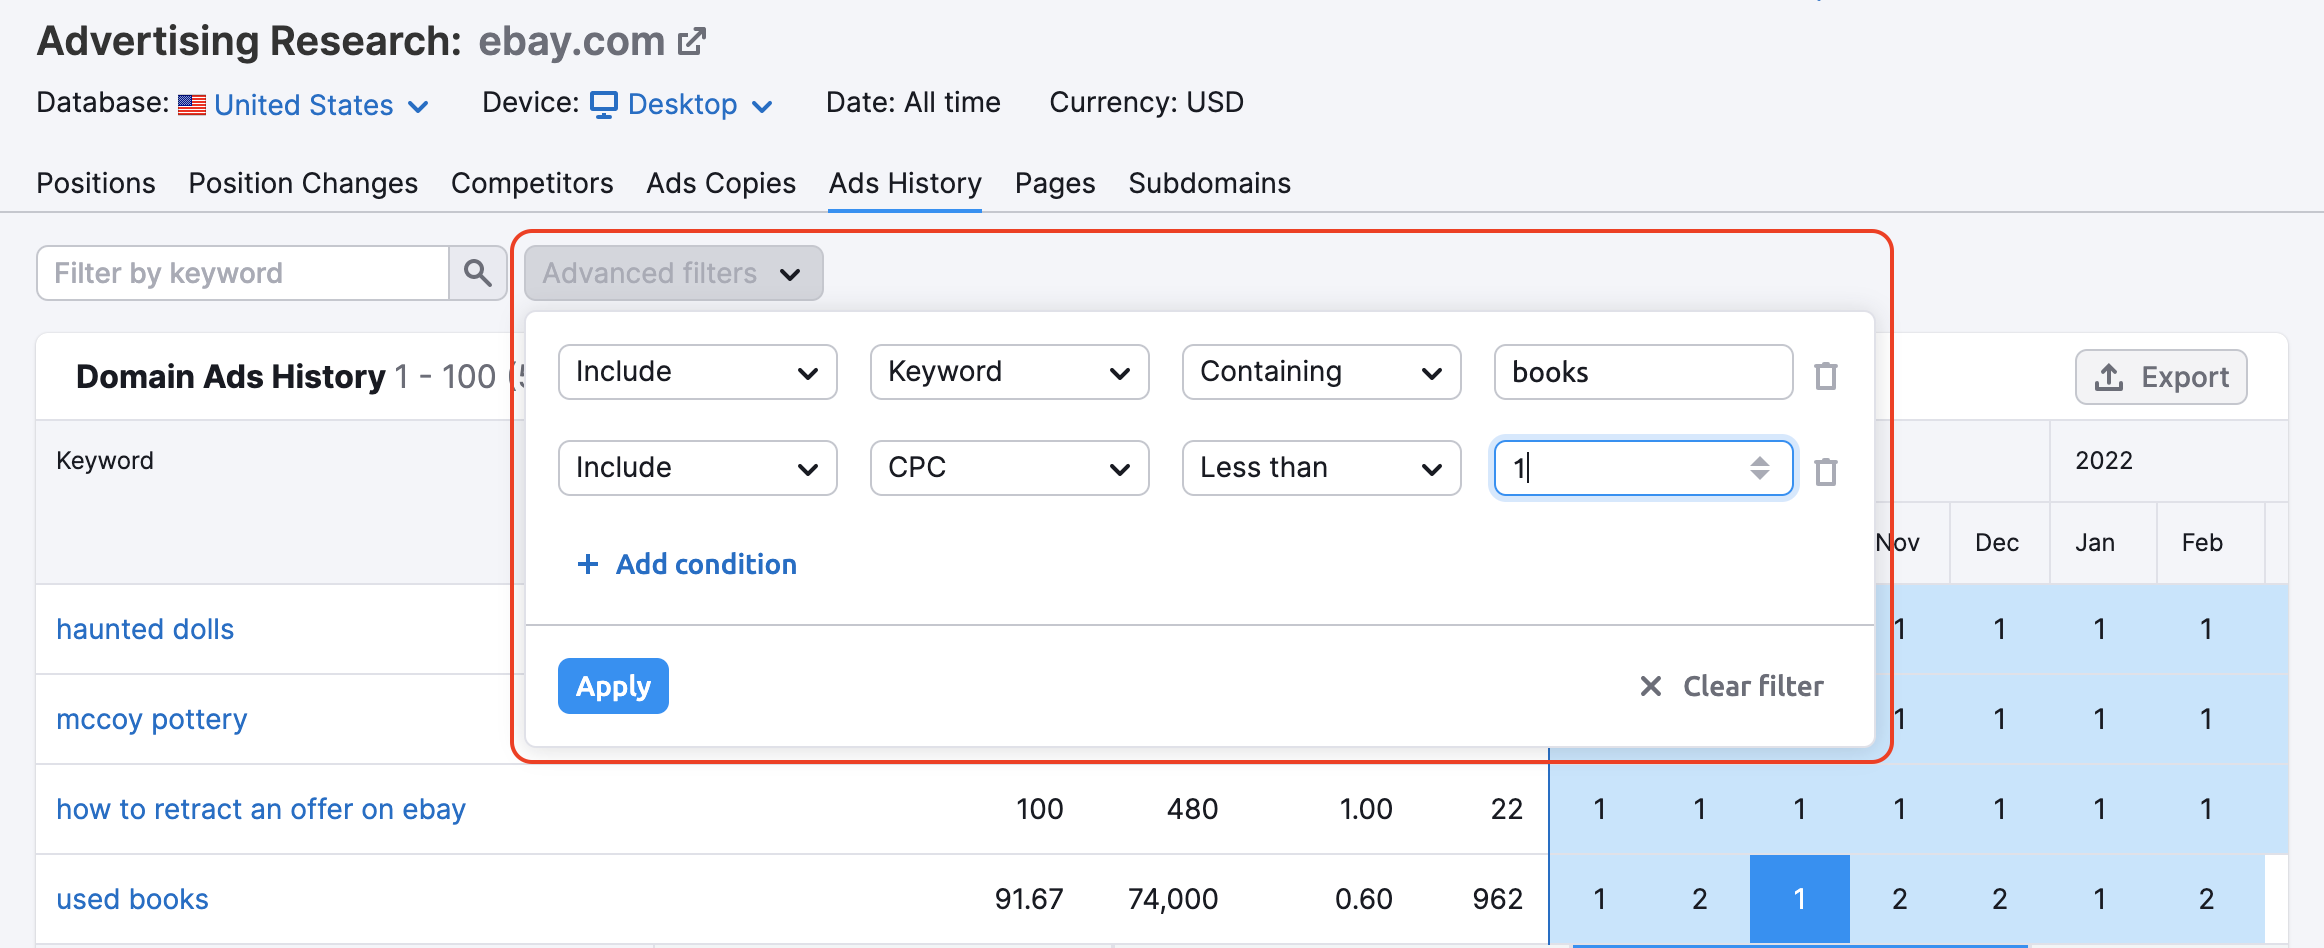Click Clear filter
This screenshot has width=2324, height=948.
[1732, 686]
